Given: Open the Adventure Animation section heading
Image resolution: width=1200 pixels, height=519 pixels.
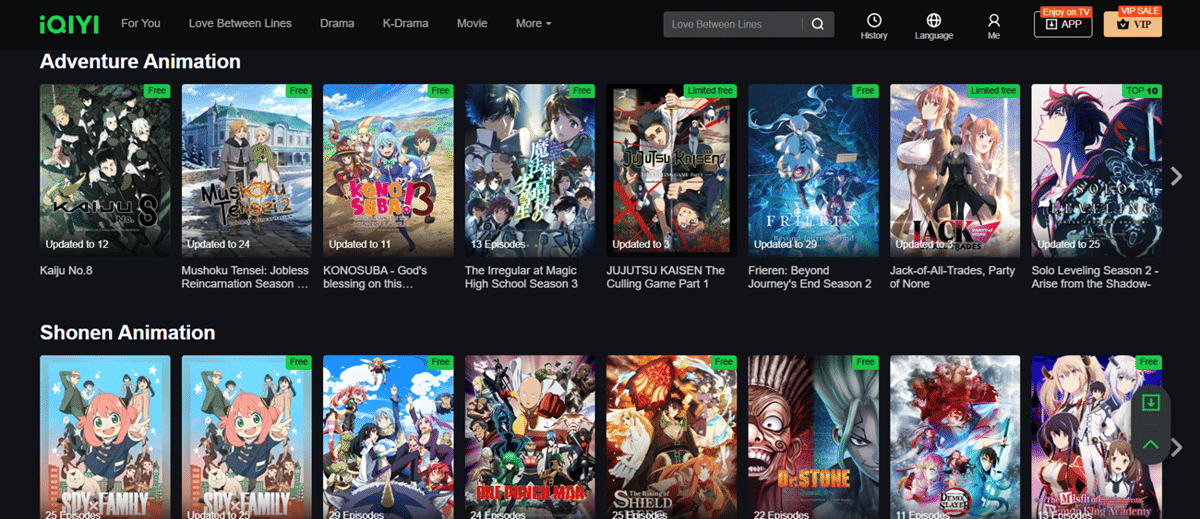Looking at the screenshot, I should [x=140, y=61].
